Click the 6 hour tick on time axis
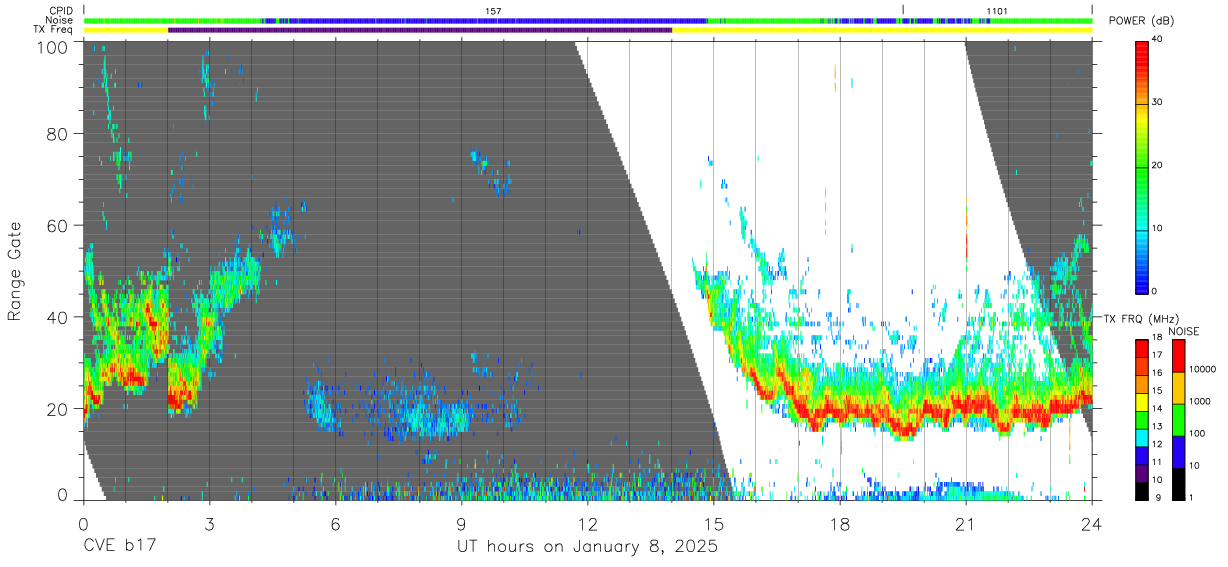The width and height of the screenshot is (1228, 567). 335,523
